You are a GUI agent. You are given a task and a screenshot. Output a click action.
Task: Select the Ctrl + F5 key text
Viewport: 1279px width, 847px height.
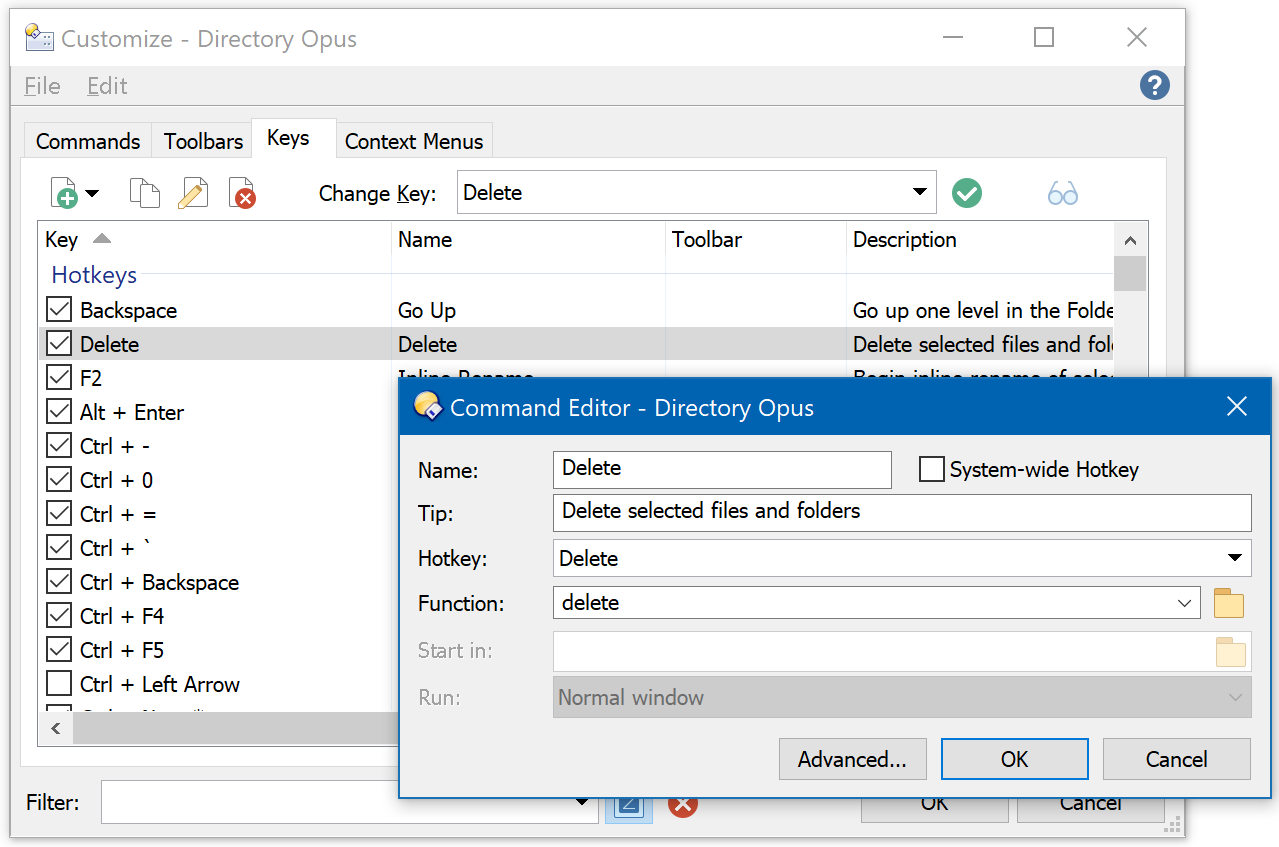[x=122, y=650]
